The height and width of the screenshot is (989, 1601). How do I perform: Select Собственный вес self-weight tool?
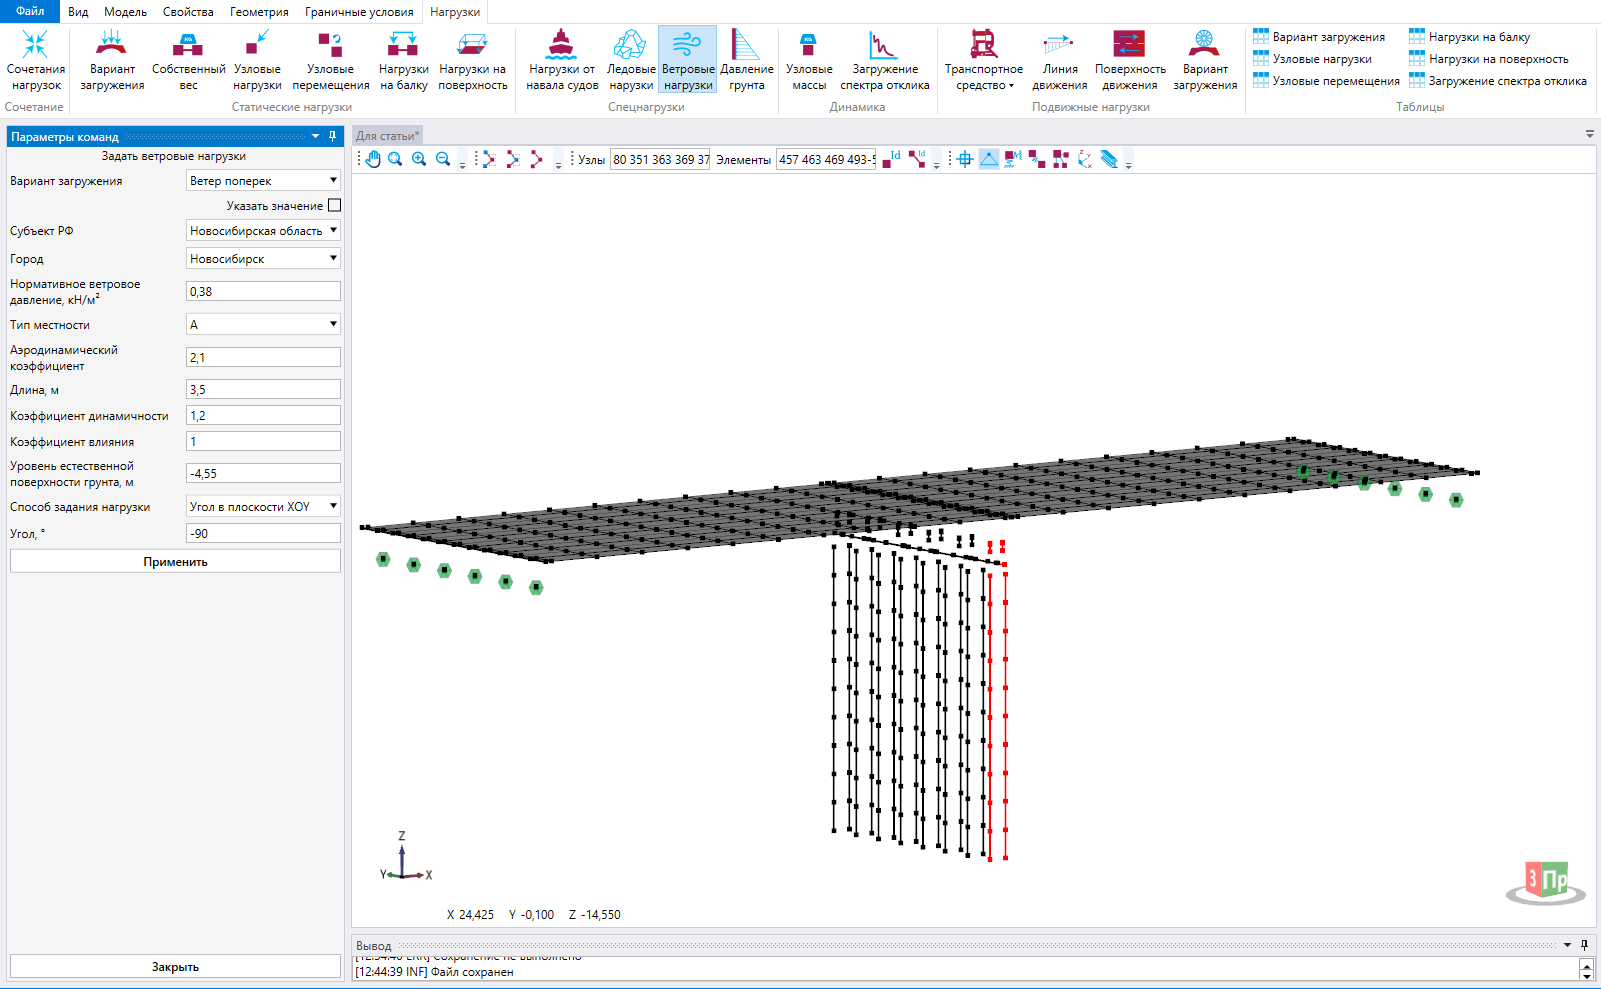(x=188, y=60)
